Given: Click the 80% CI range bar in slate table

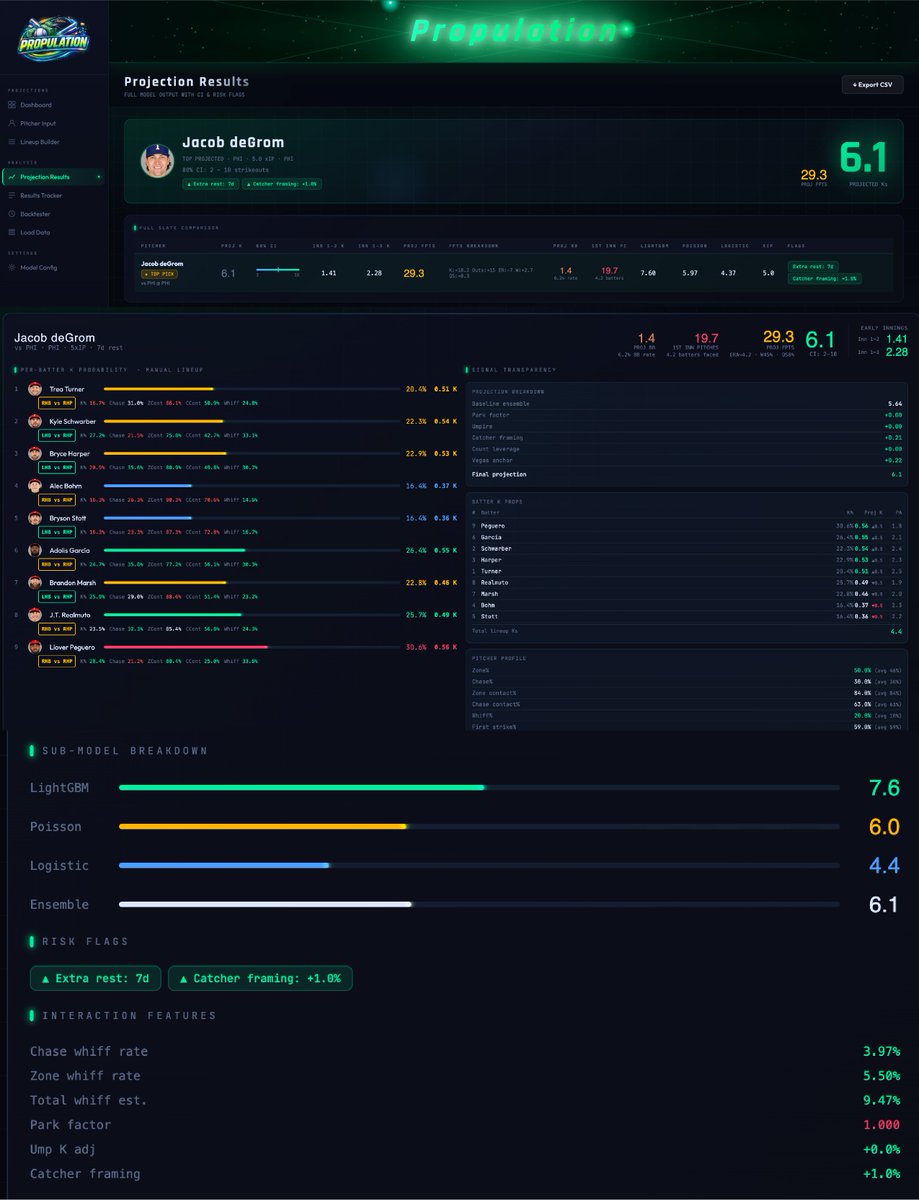Looking at the screenshot, I should point(277,270).
